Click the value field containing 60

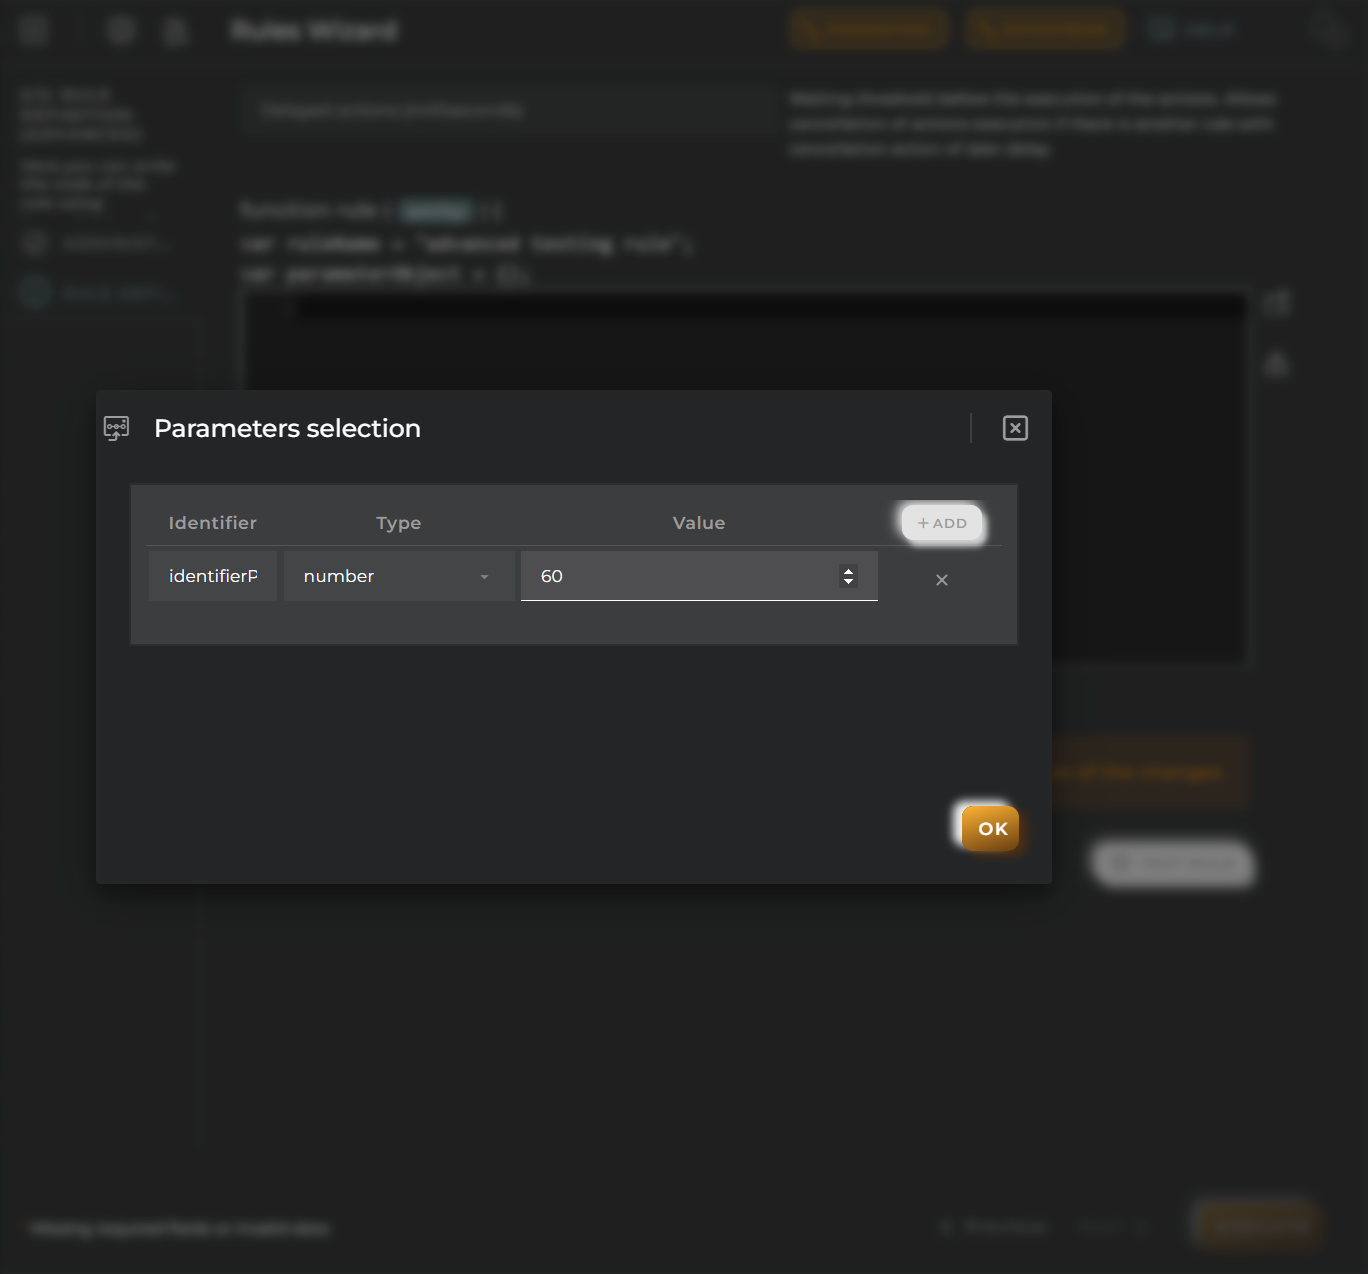coord(699,576)
